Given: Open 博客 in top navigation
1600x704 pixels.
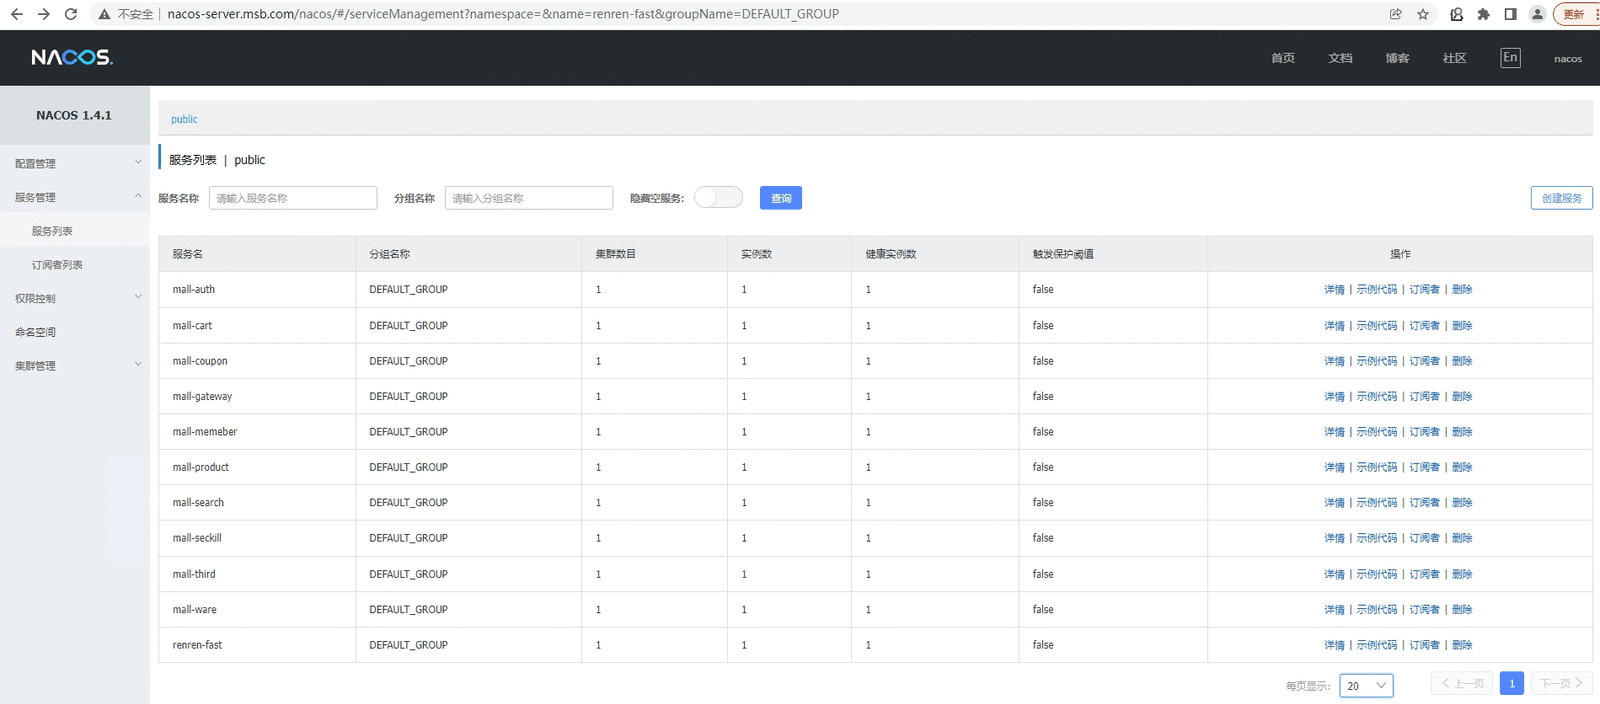Looking at the screenshot, I should pos(1397,58).
